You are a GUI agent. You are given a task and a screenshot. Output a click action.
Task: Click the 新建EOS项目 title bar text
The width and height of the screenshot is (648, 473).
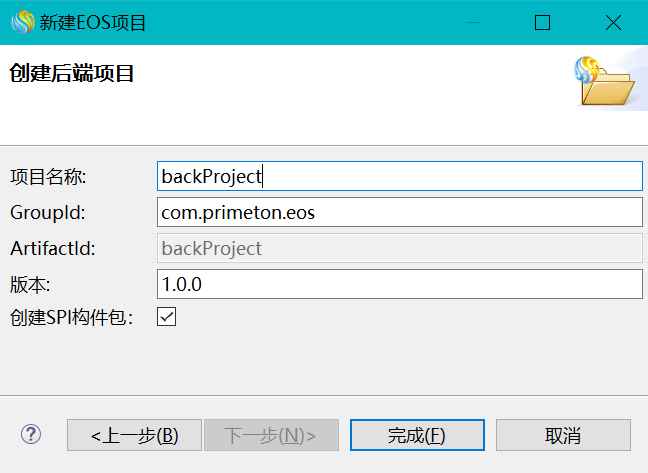(93, 22)
